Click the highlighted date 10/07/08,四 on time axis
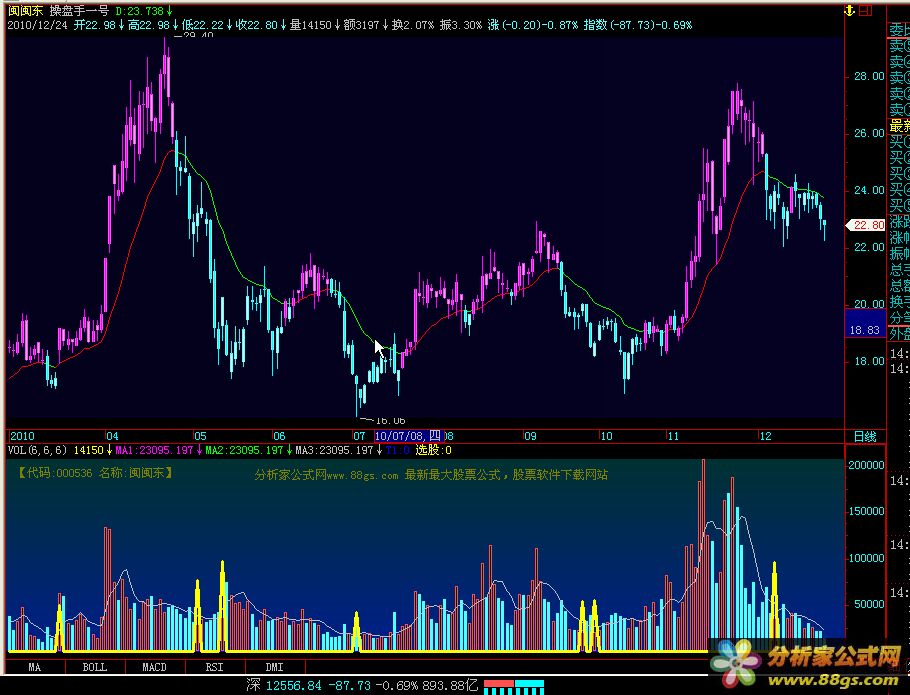The height and width of the screenshot is (695, 910). click(x=409, y=436)
